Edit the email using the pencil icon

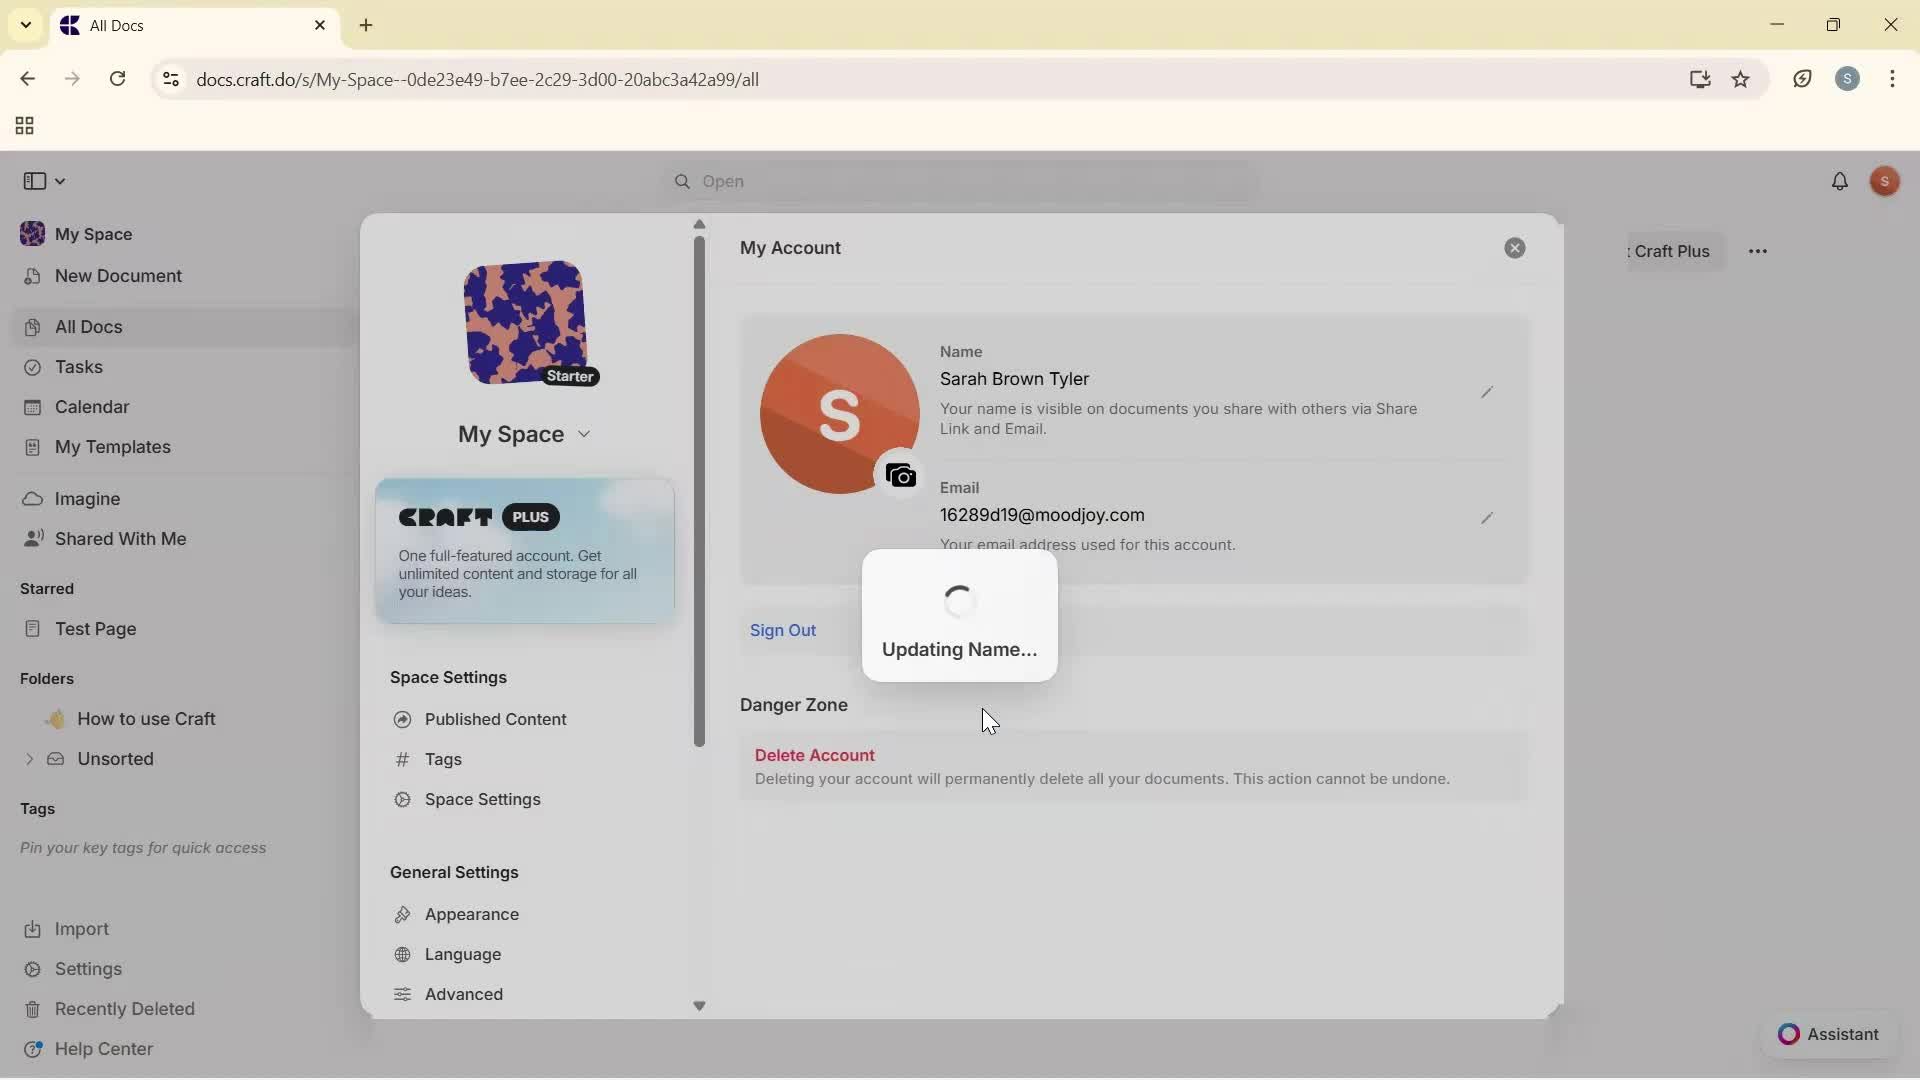(1487, 519)
